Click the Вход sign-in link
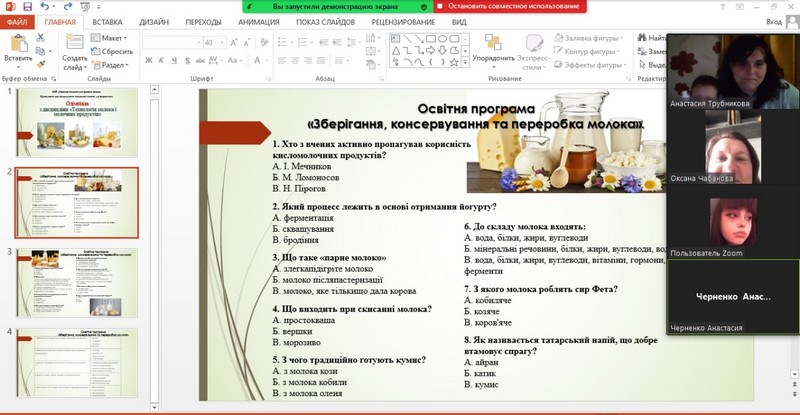800x415 pixels. 773,22
